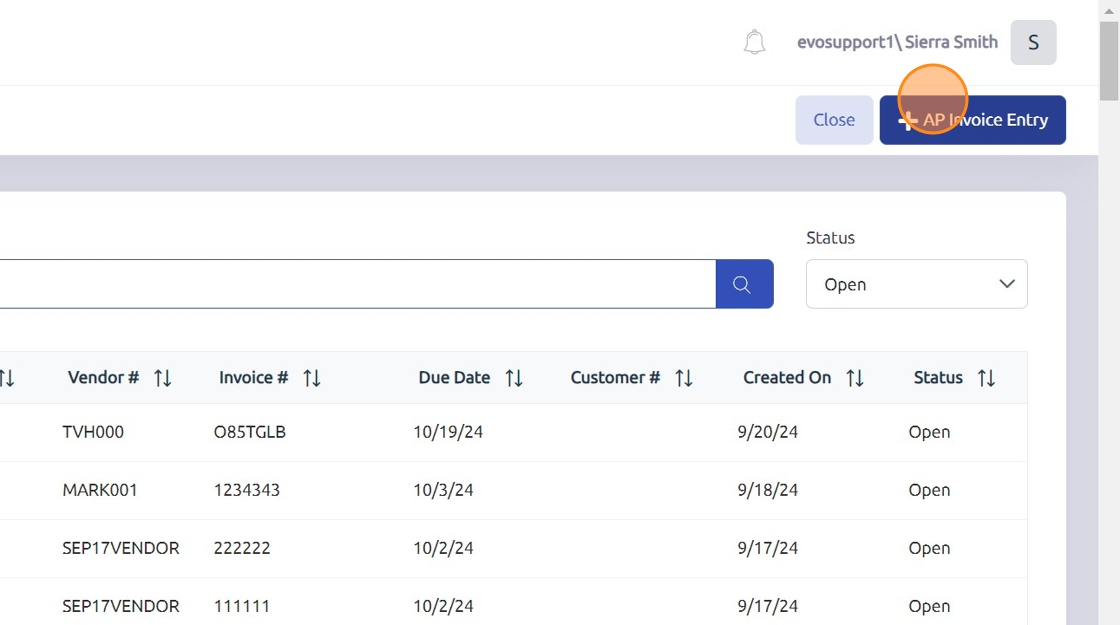Sort by Created On column arrows

(x=855, y=378)
